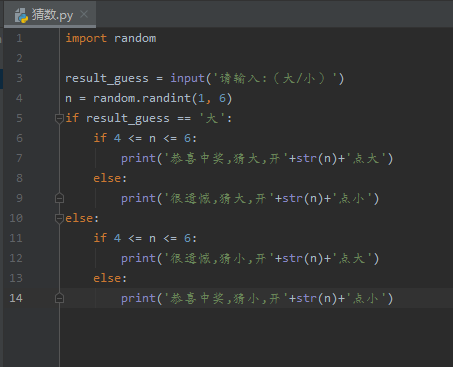
Task: Click line number 2 in the gutter
Action: coord(19,58)
